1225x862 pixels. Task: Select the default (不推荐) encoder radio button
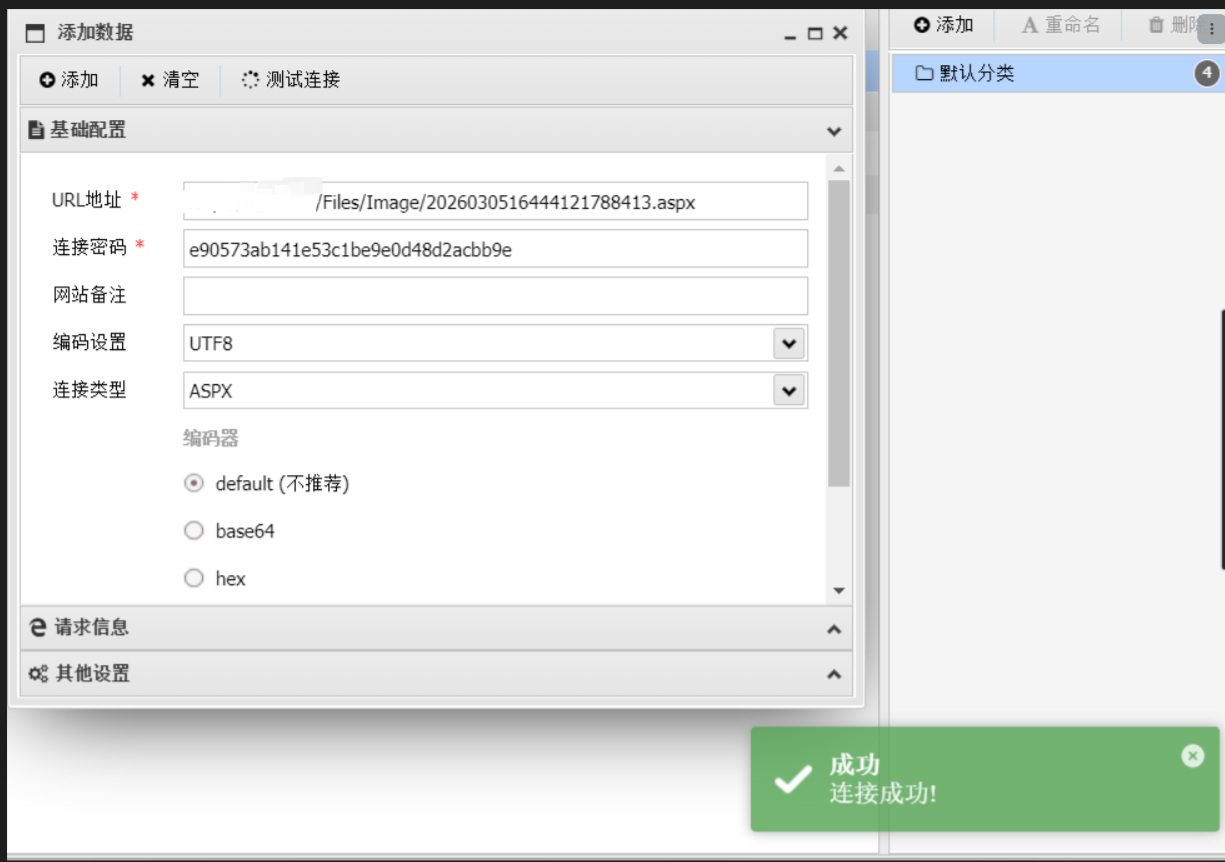(x=194, y=483)
